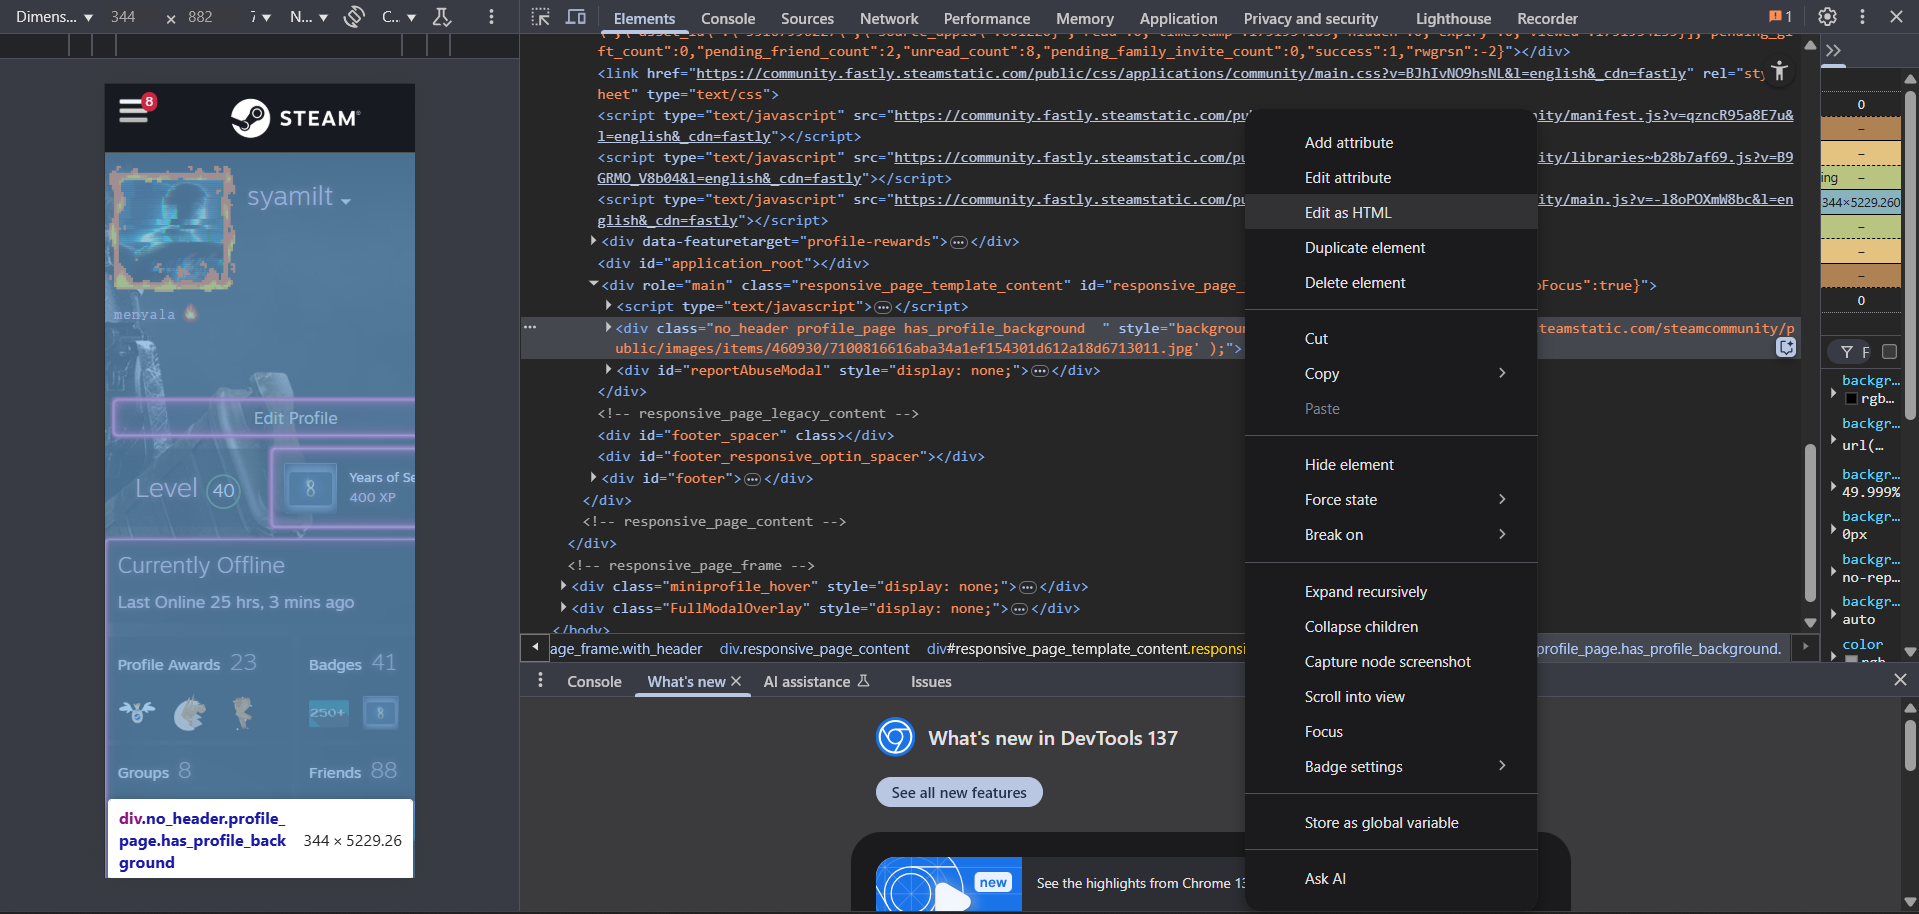Open the What's new video thumbnail
This screenshot has width=1919, height=914.
click(949, 884)
